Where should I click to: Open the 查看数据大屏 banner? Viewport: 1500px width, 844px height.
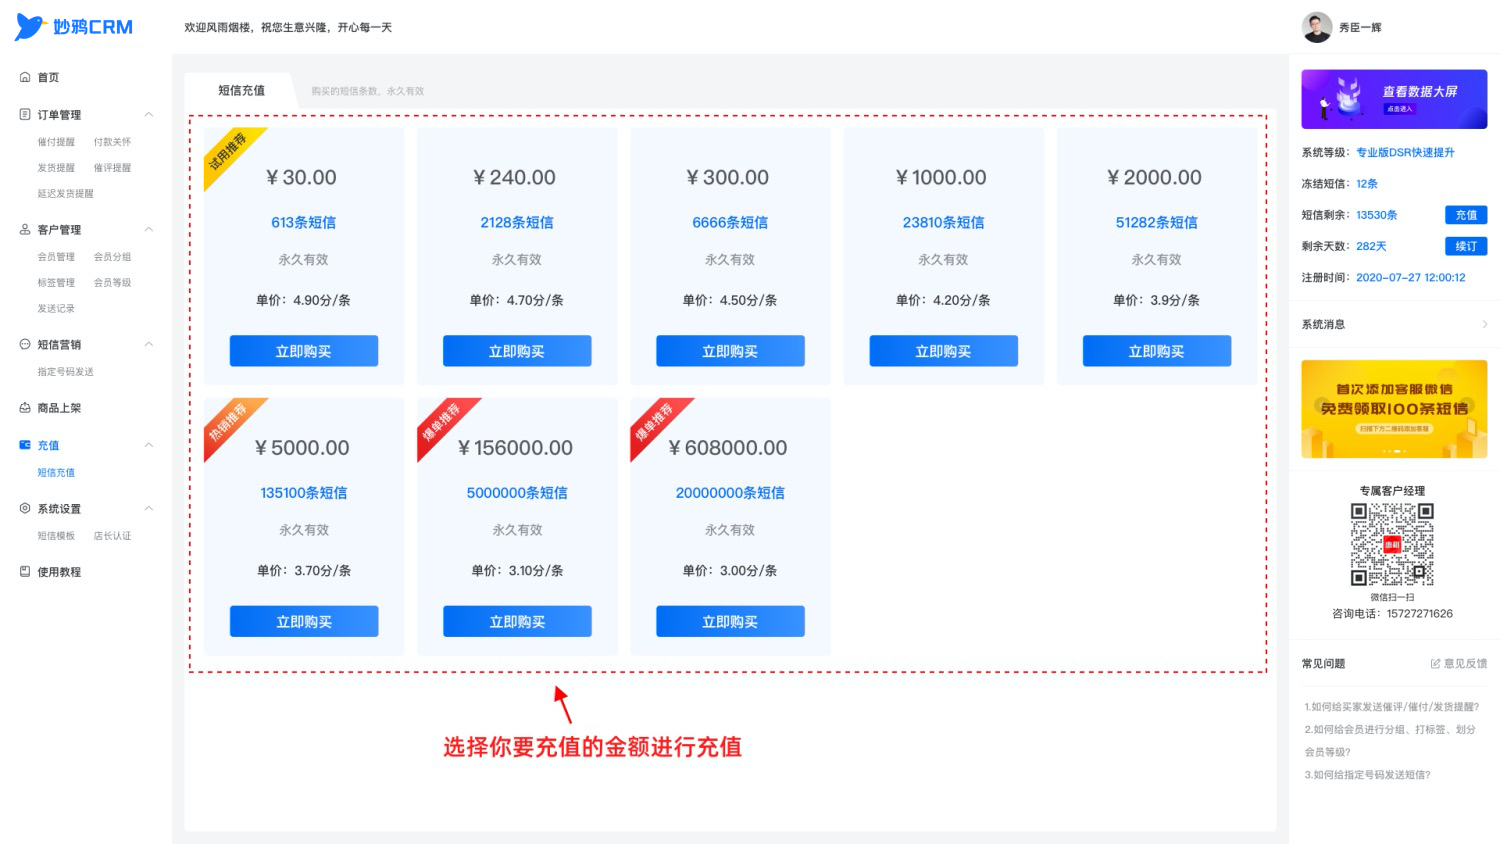1394,99
